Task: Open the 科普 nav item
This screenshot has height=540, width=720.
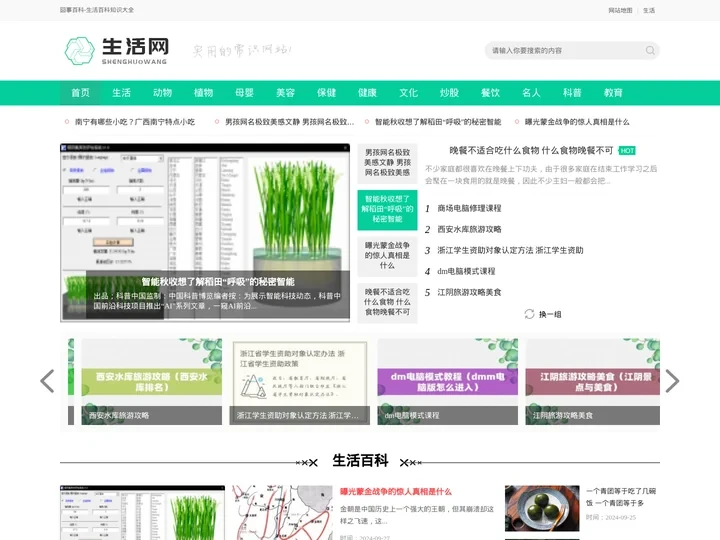Action: 572,93
